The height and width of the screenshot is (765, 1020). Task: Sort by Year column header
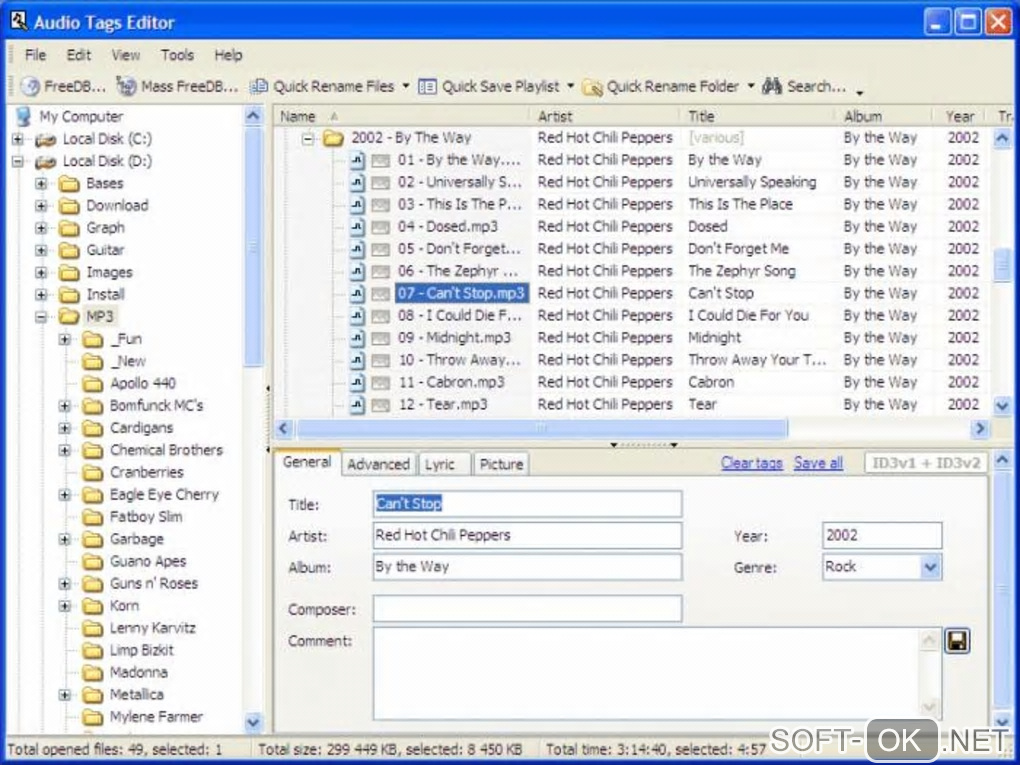coord(961,116)
